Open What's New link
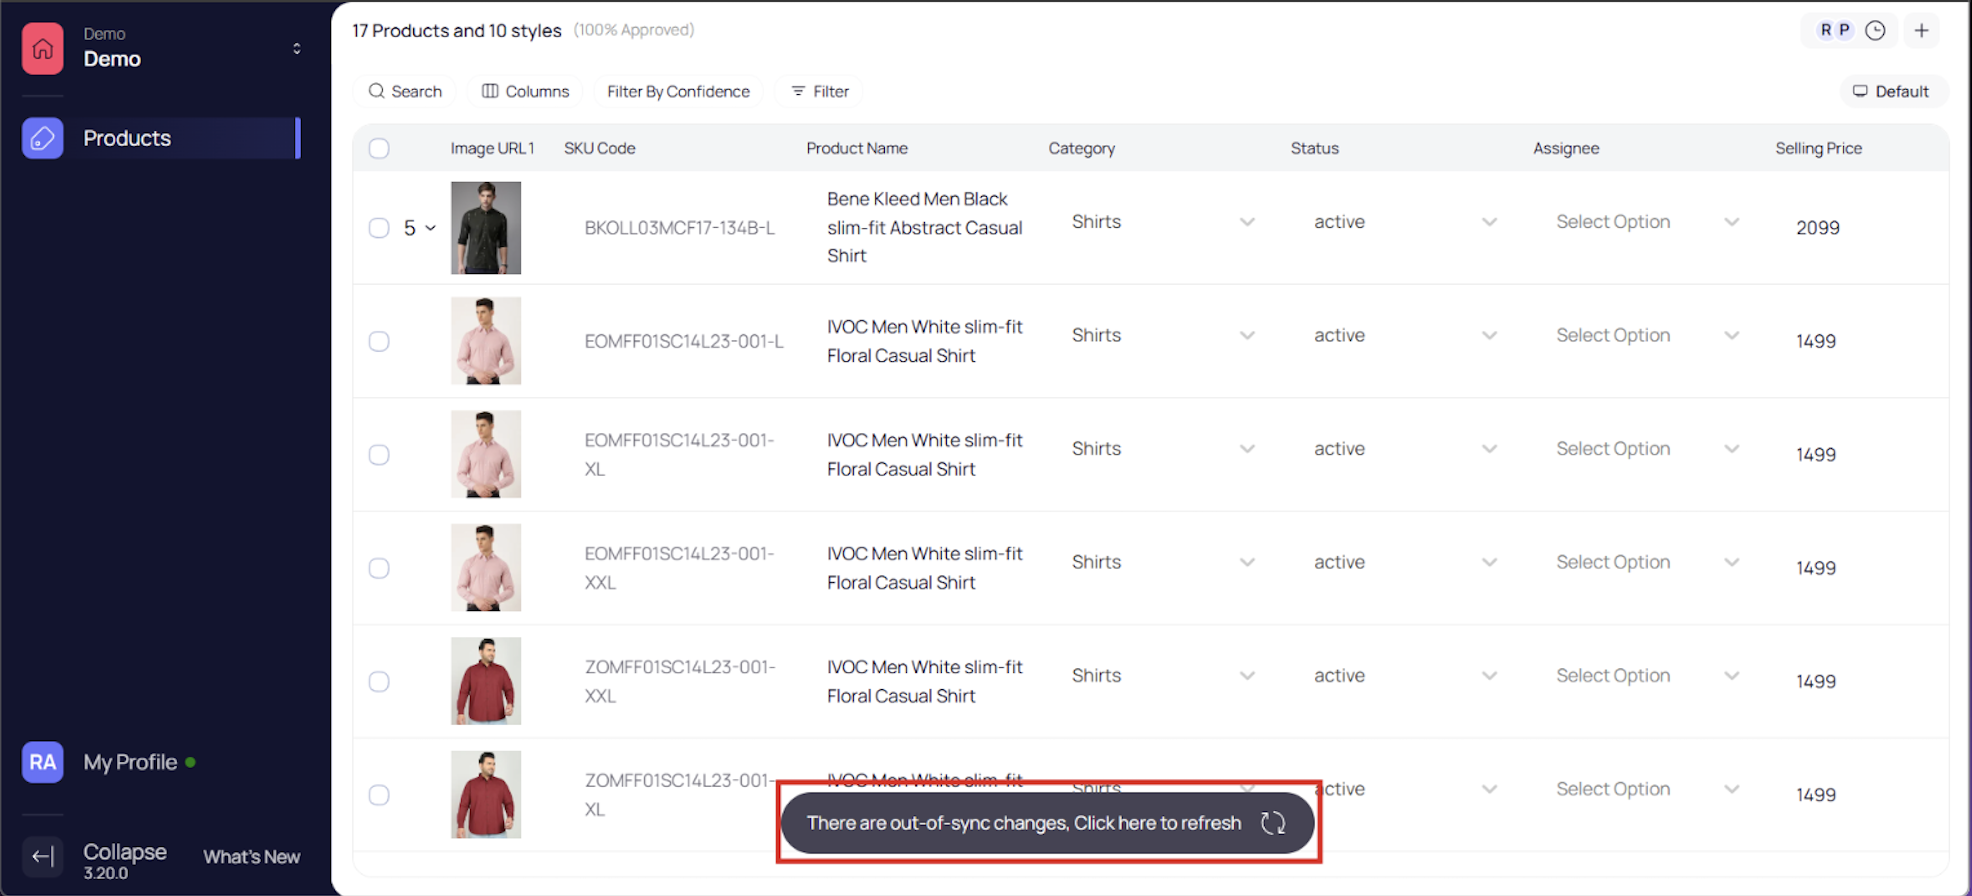Viewport: 1972px width, 896px height. pos(251,857)
